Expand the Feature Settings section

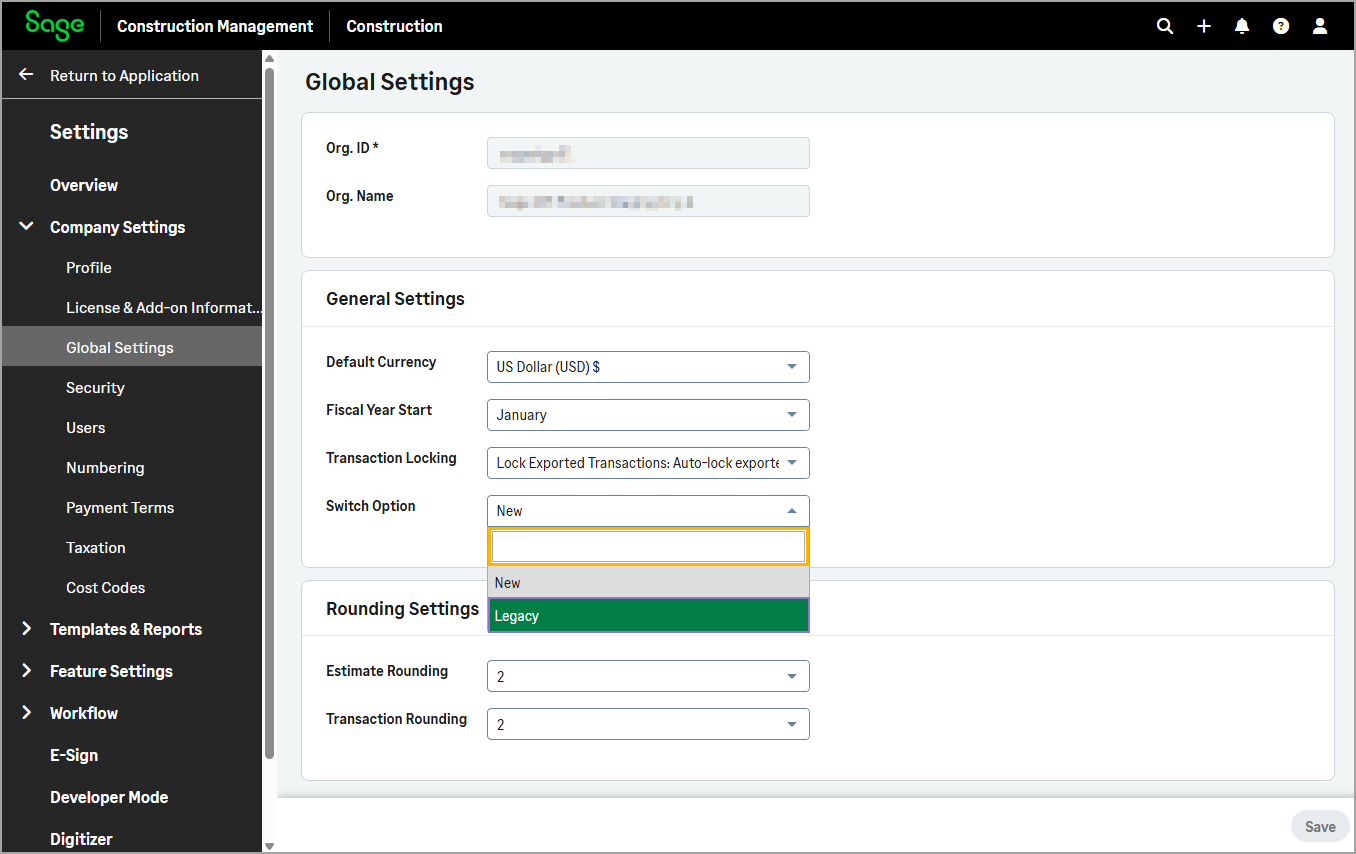pyautogui.click(x=27, y=671)
